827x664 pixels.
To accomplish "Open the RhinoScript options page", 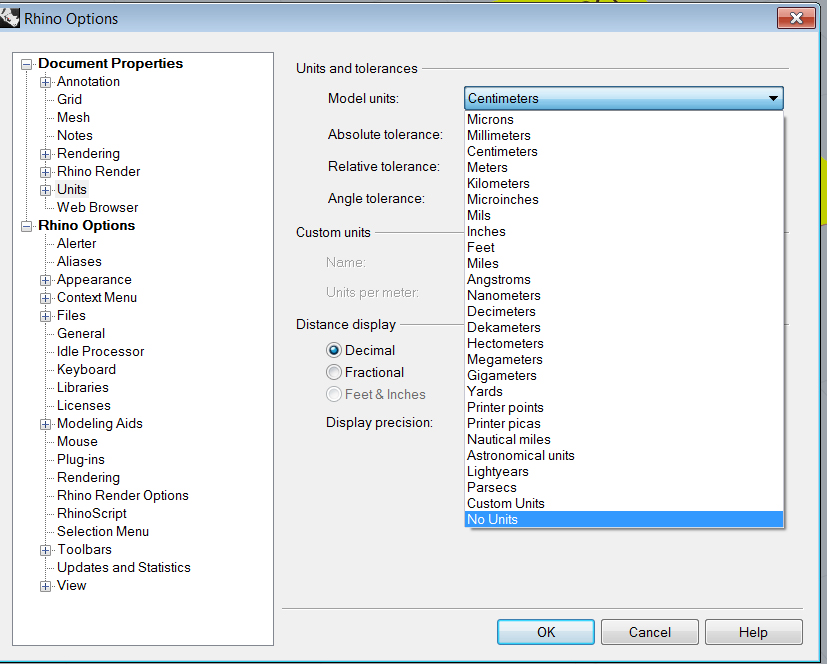I will point(92,514).
